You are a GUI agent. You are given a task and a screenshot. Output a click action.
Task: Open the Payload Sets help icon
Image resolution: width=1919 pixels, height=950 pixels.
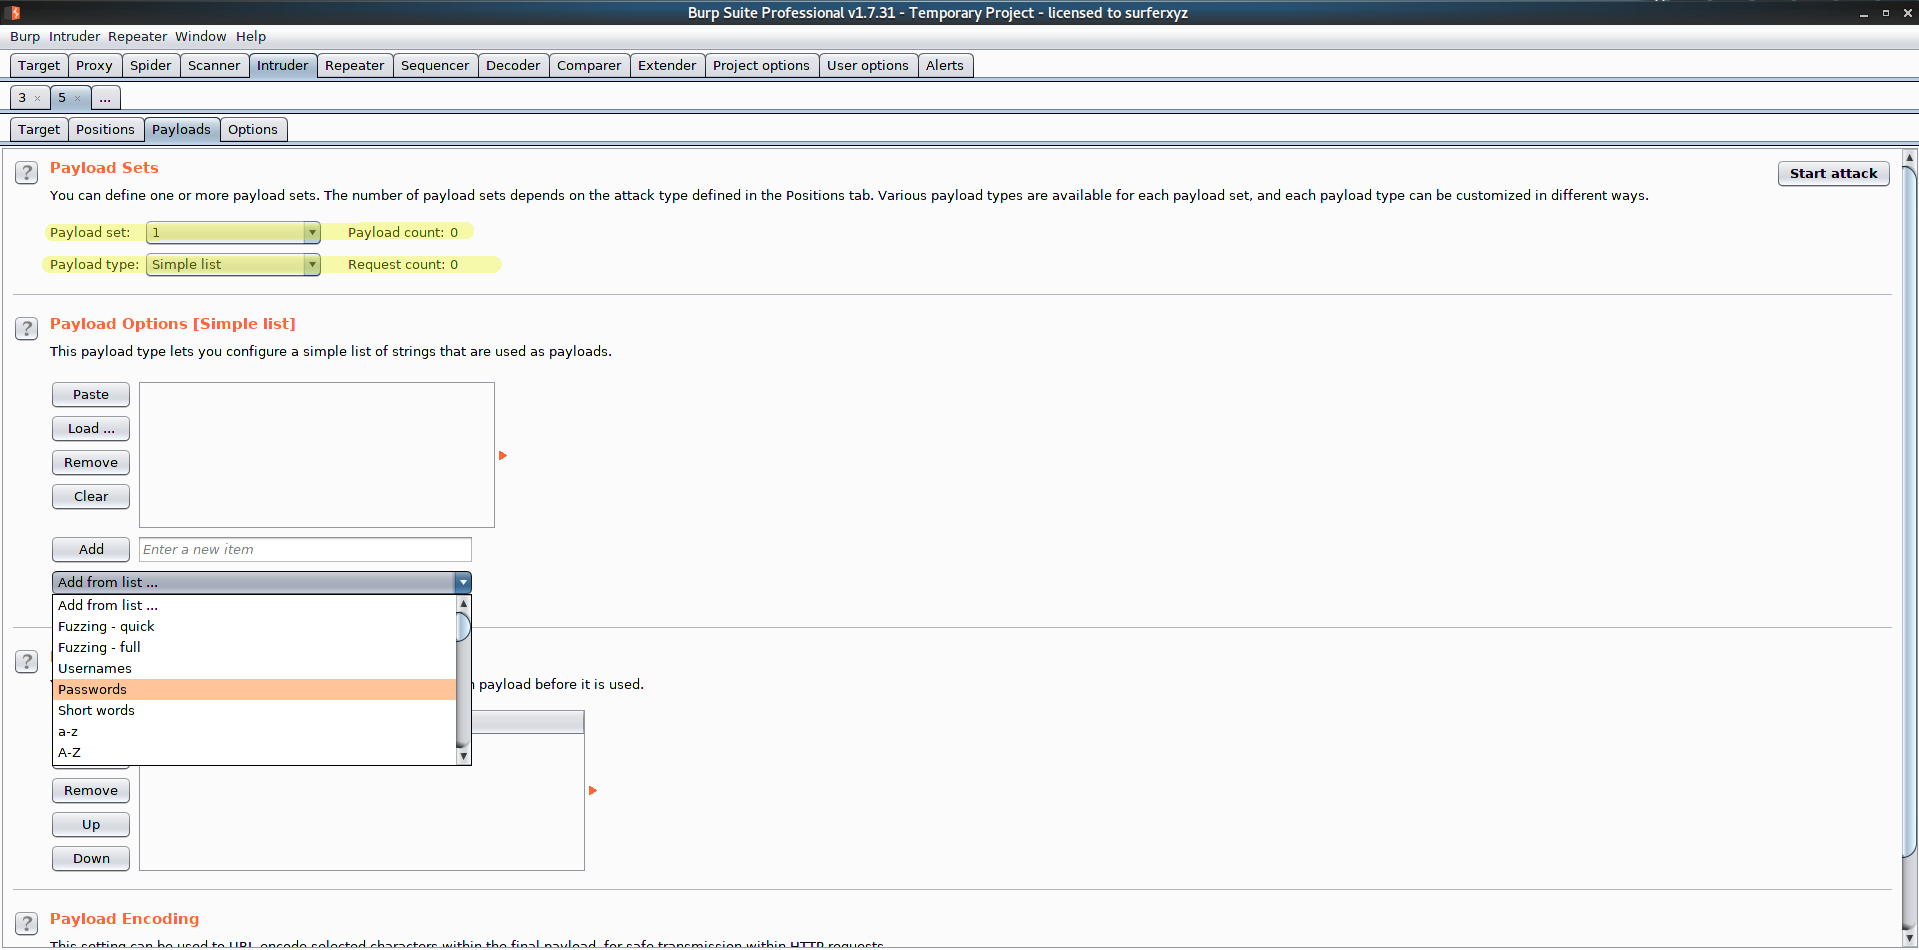pos(27,172)
